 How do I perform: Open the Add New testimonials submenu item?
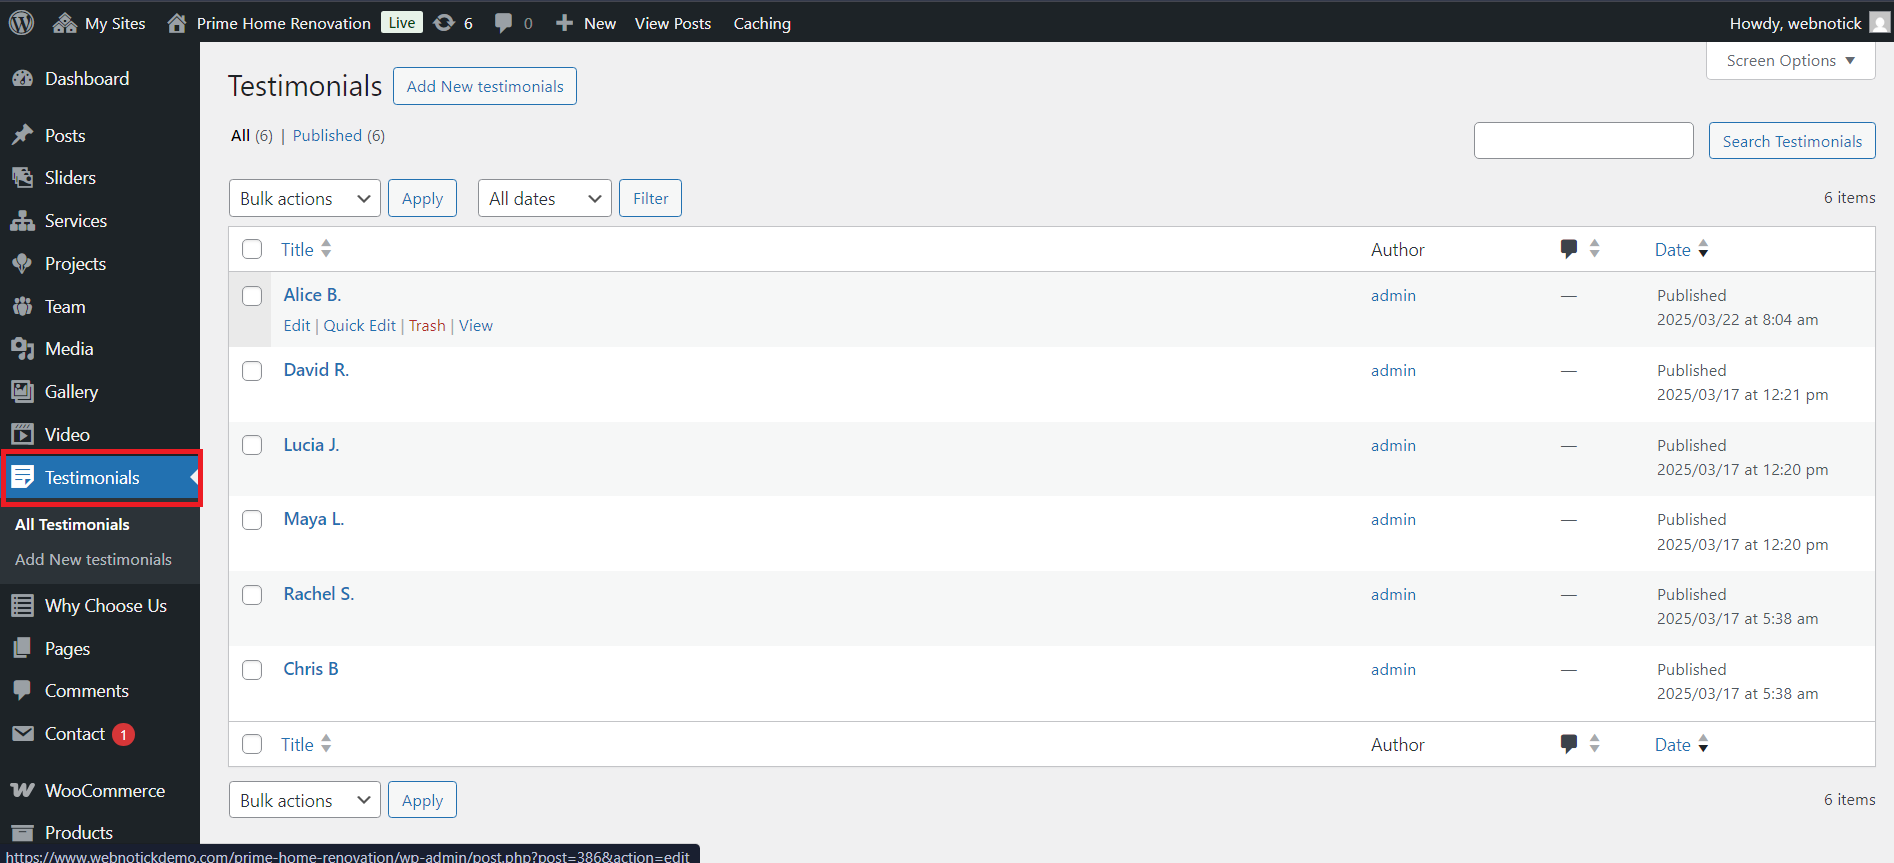pos(93,560)
